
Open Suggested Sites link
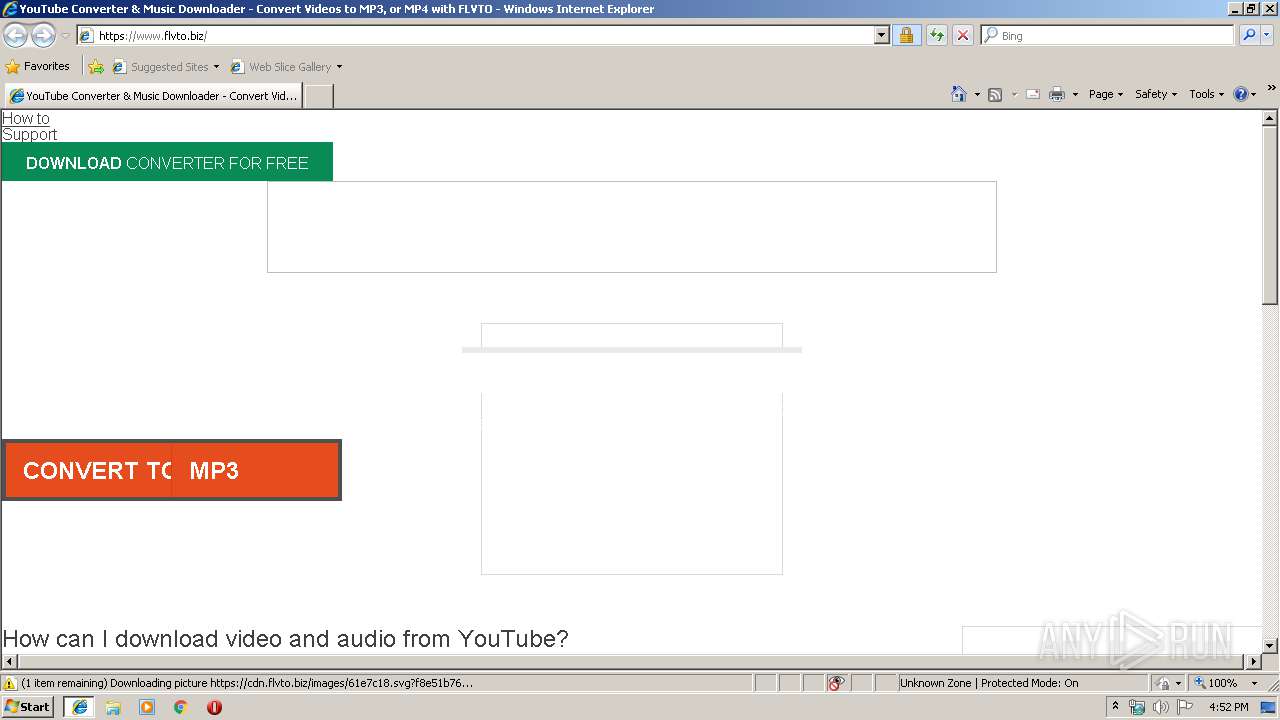click(165, 67)
